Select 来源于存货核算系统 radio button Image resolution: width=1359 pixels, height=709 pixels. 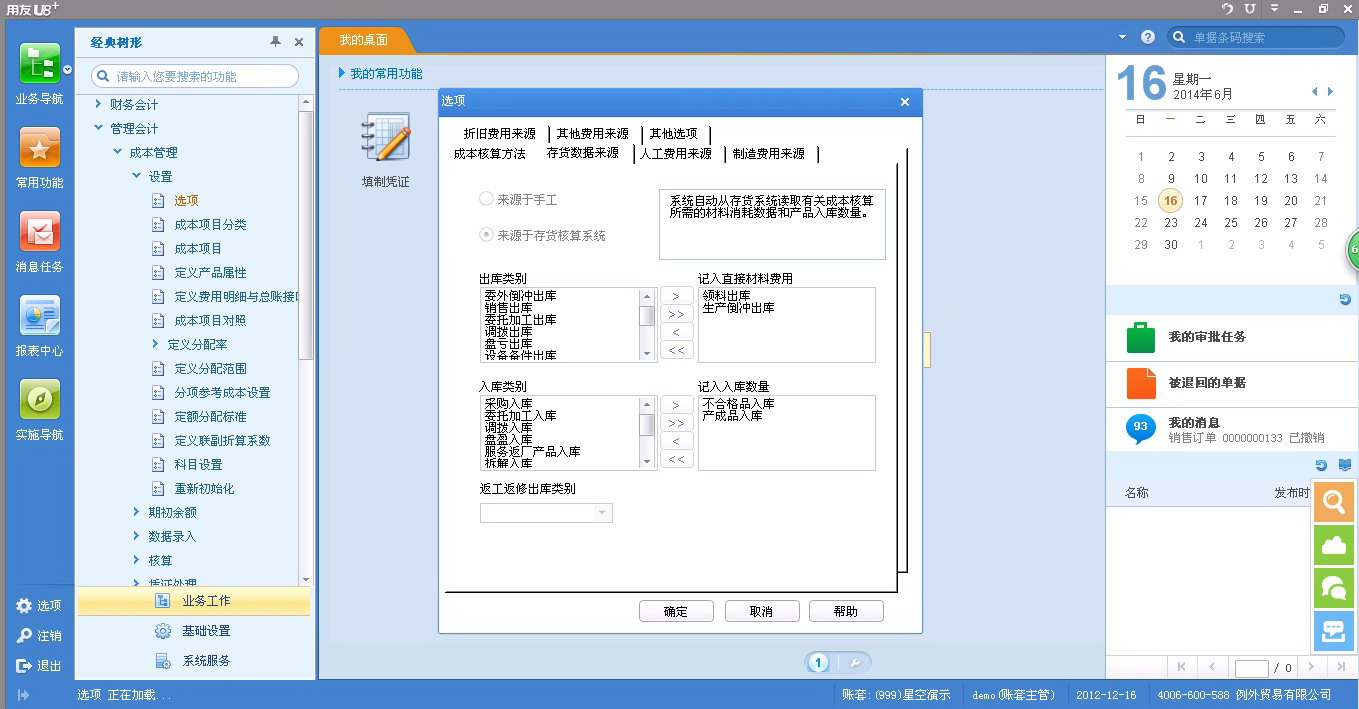486,235
